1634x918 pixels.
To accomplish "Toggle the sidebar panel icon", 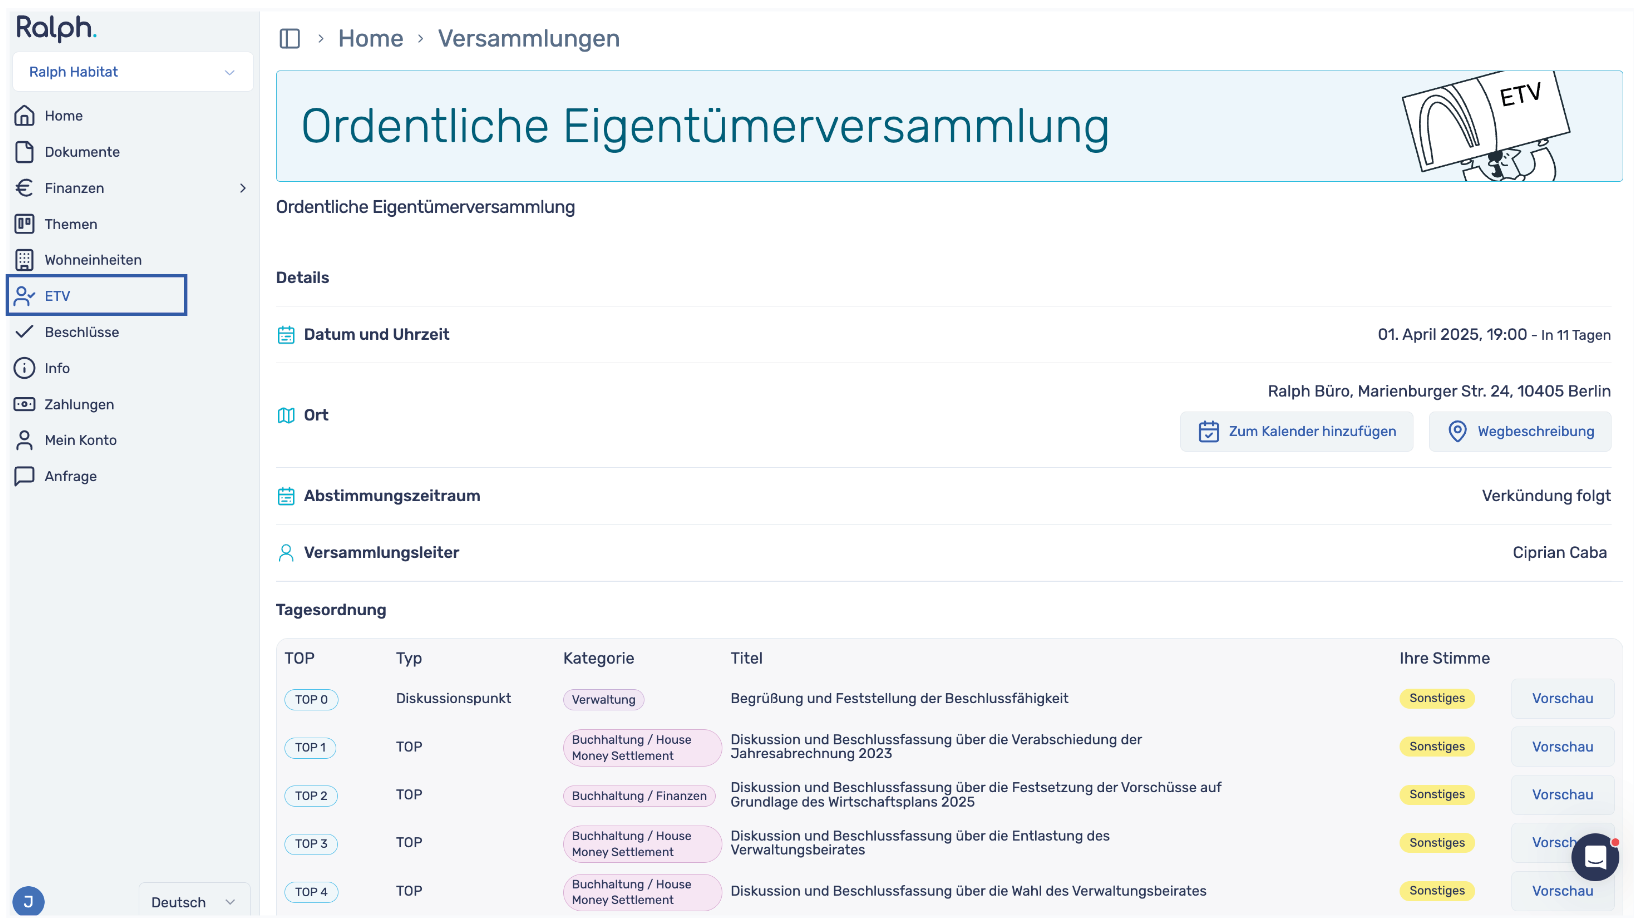I will (290, 39).
